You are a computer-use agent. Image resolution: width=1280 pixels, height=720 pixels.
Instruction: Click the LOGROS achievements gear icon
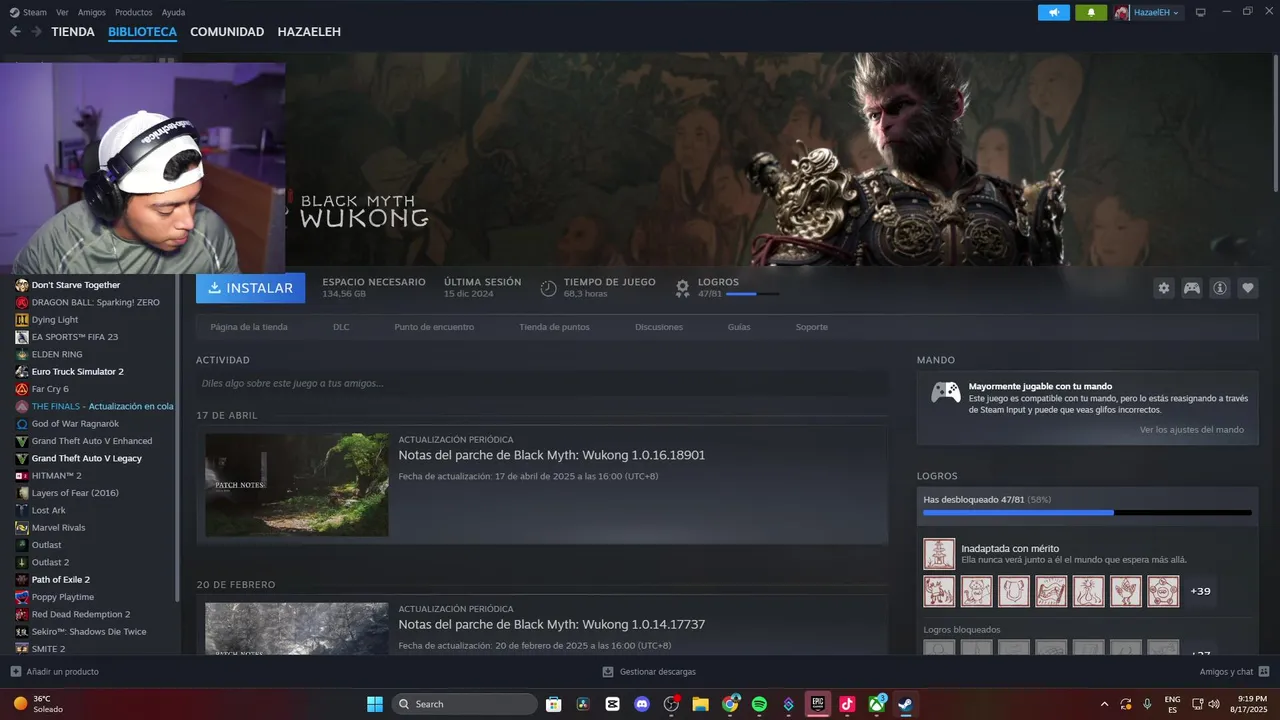682,288
